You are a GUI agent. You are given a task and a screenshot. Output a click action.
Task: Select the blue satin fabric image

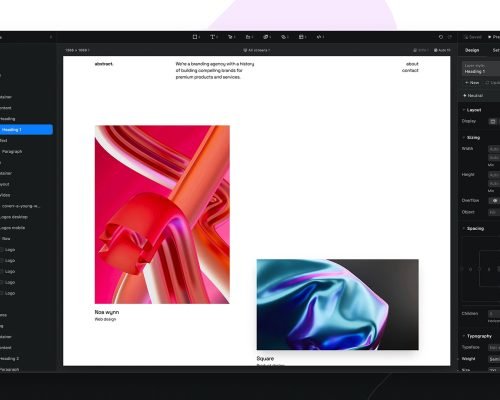tap(338, 305)
